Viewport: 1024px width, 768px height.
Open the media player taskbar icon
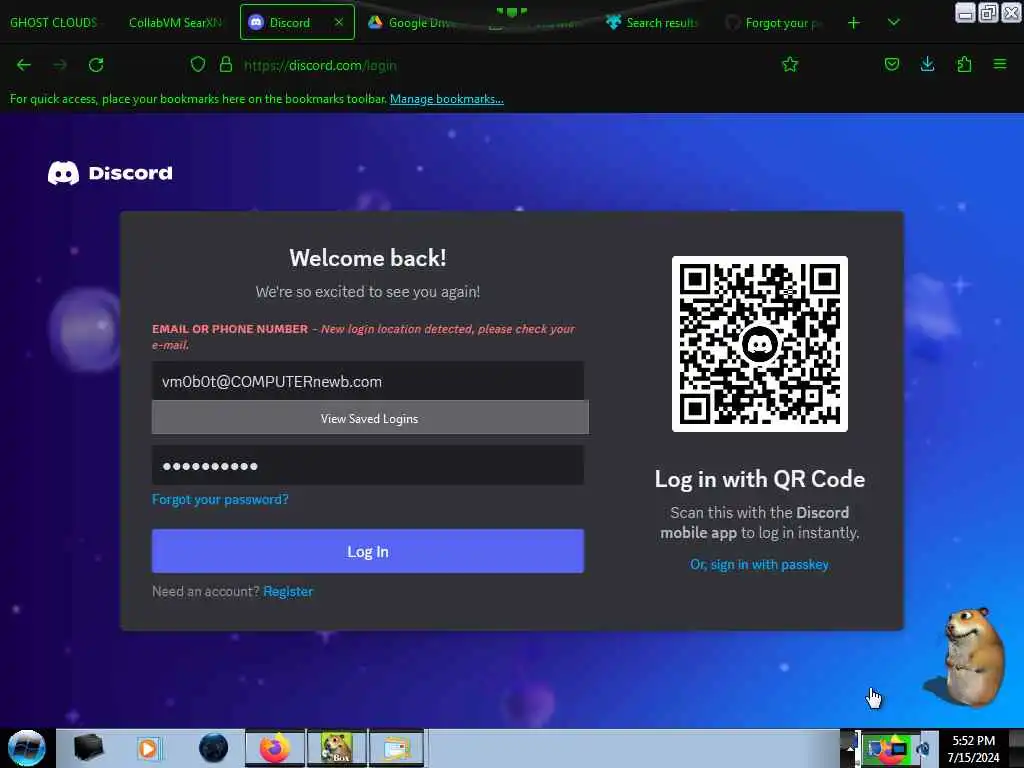click(148, 748)
